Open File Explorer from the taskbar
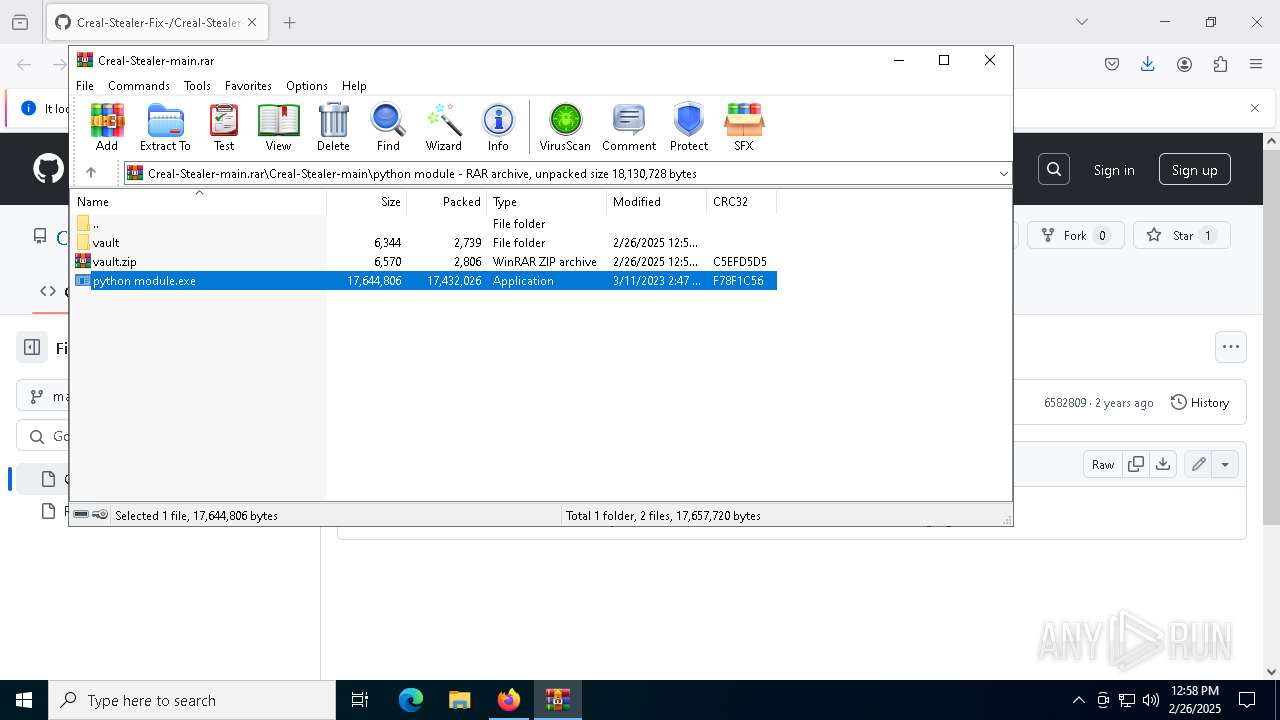The height and width of the screenshot is (720, 1280). 460,700
